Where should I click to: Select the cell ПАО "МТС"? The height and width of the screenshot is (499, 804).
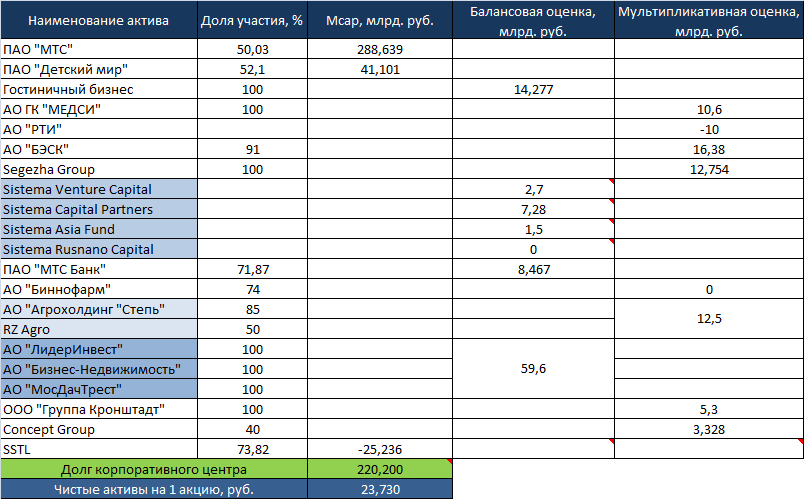[x=98, y=49]
